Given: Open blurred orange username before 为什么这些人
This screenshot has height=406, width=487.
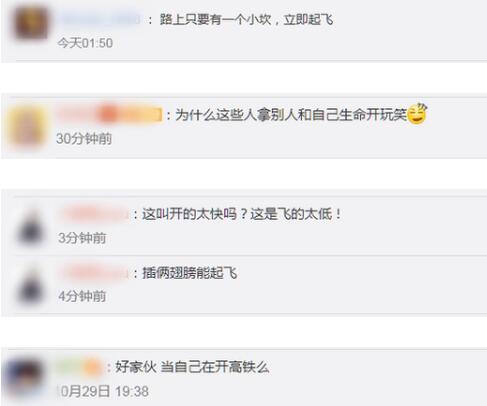Looking at the screenshot, I should coord(109,114).
